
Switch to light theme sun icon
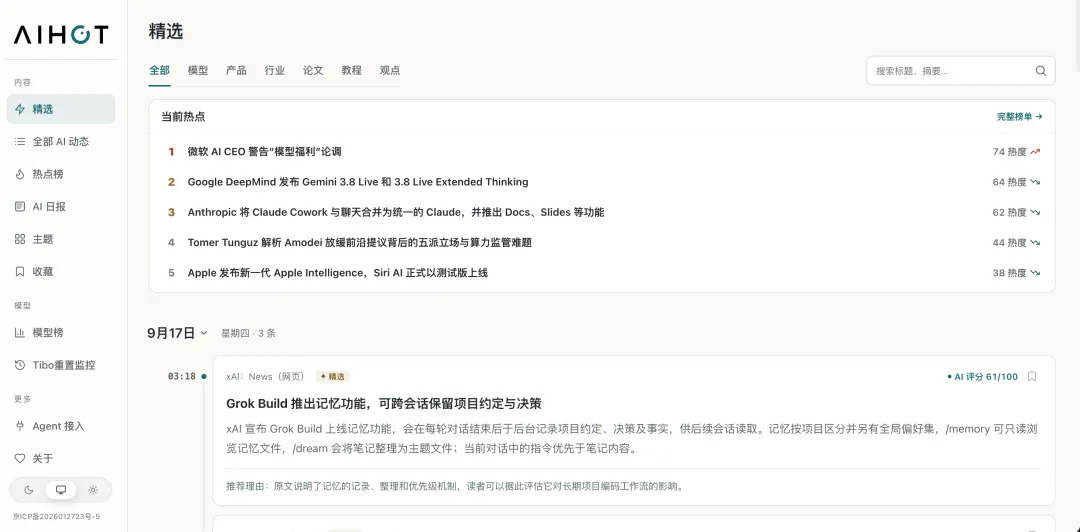pos(93,490)
